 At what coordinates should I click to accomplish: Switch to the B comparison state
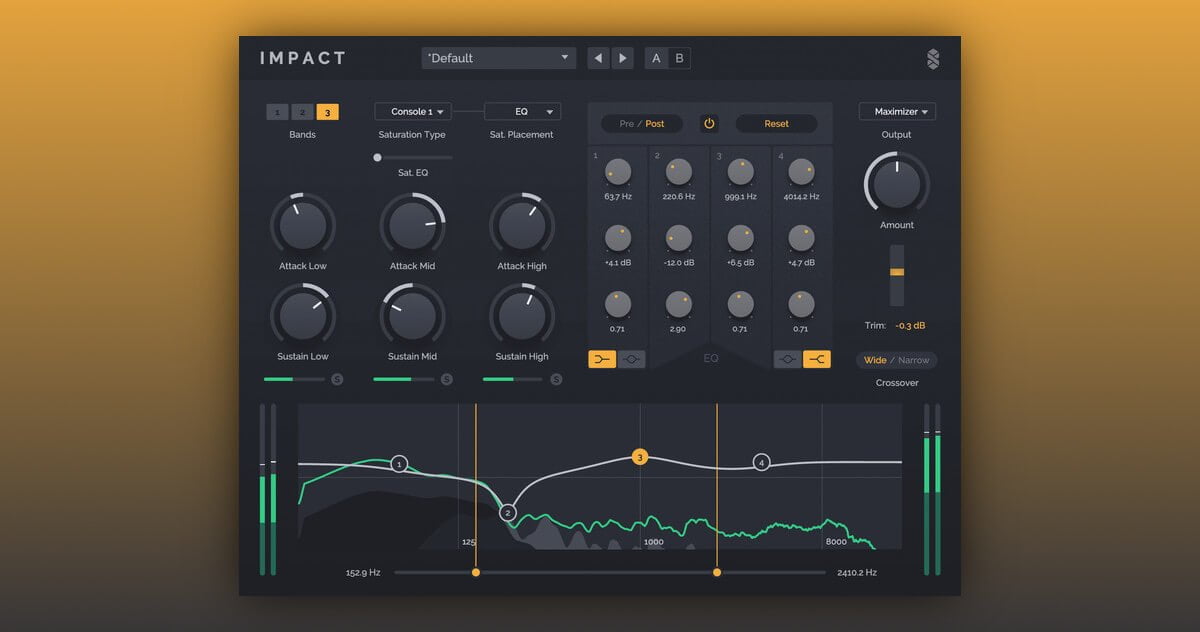click(680, 58)
